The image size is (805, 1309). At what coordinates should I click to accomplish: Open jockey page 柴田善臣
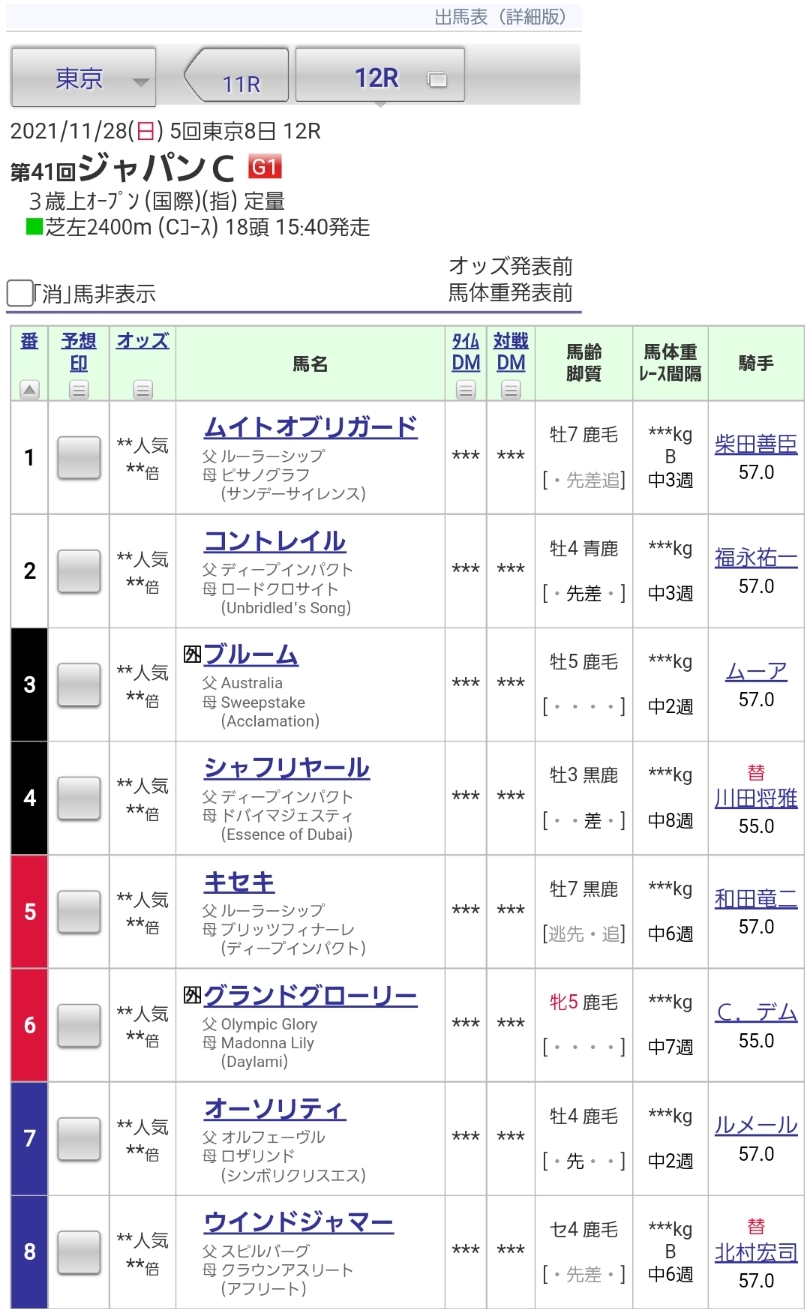[756, 445]
